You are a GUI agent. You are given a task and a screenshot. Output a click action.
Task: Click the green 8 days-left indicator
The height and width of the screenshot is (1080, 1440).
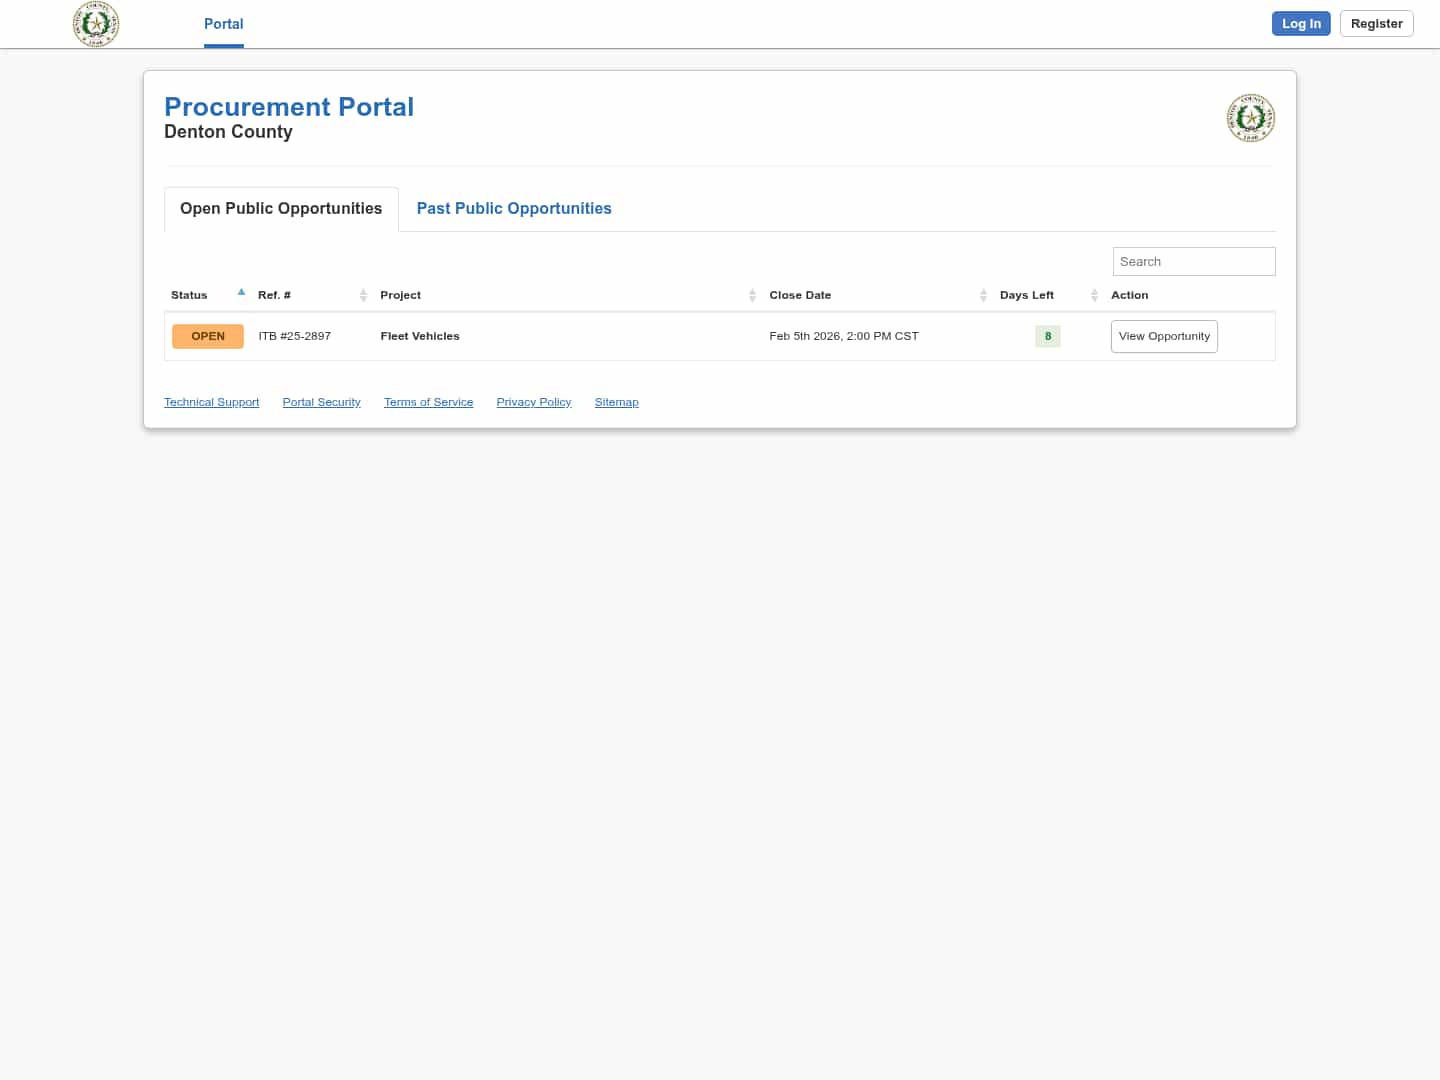coord(1047,336)
